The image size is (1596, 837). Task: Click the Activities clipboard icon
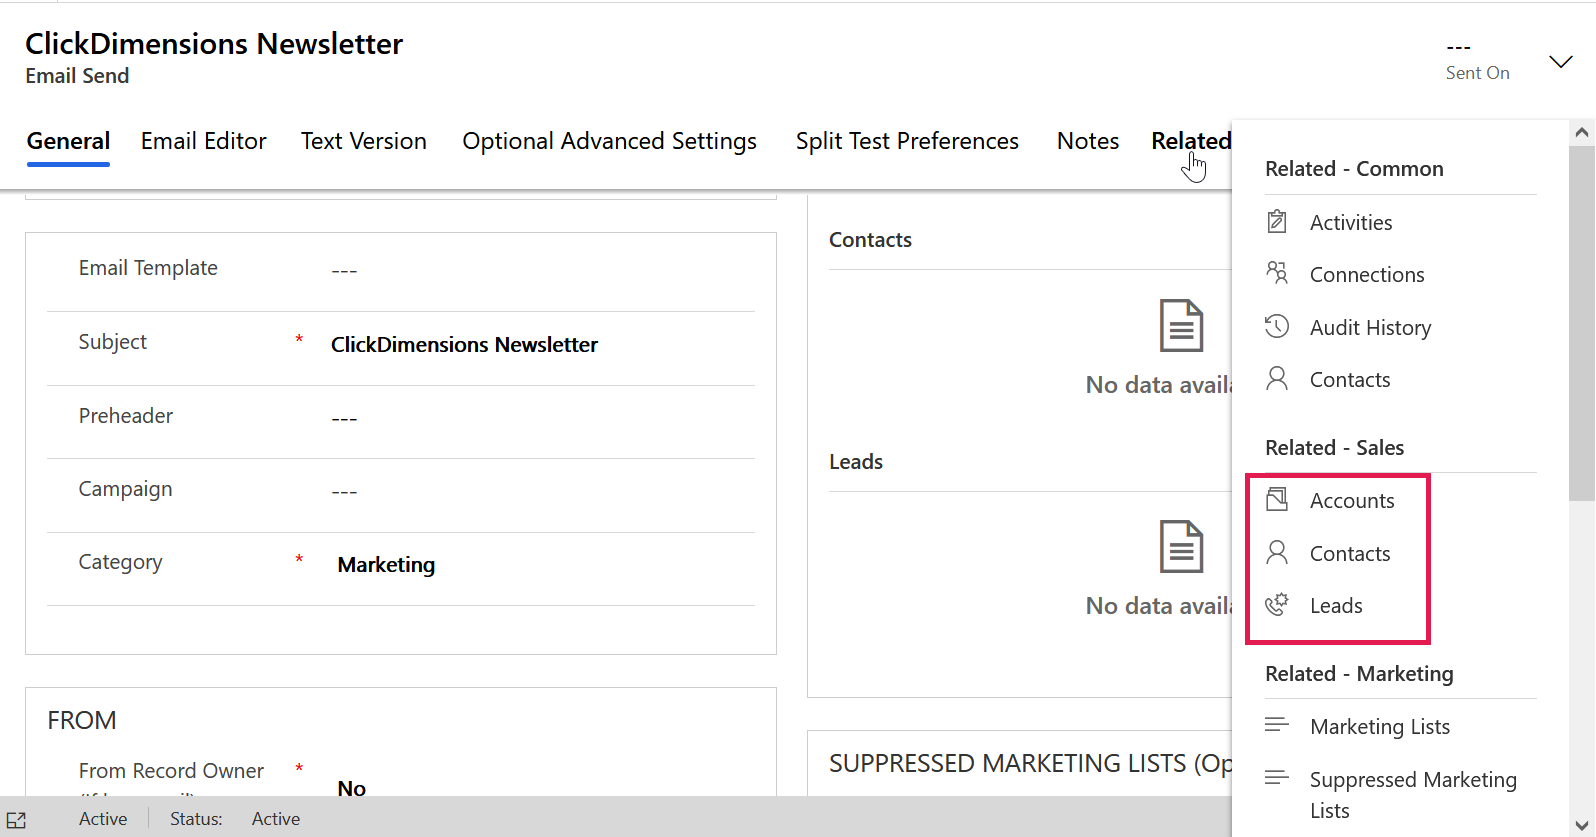(x=1277, y=222)
